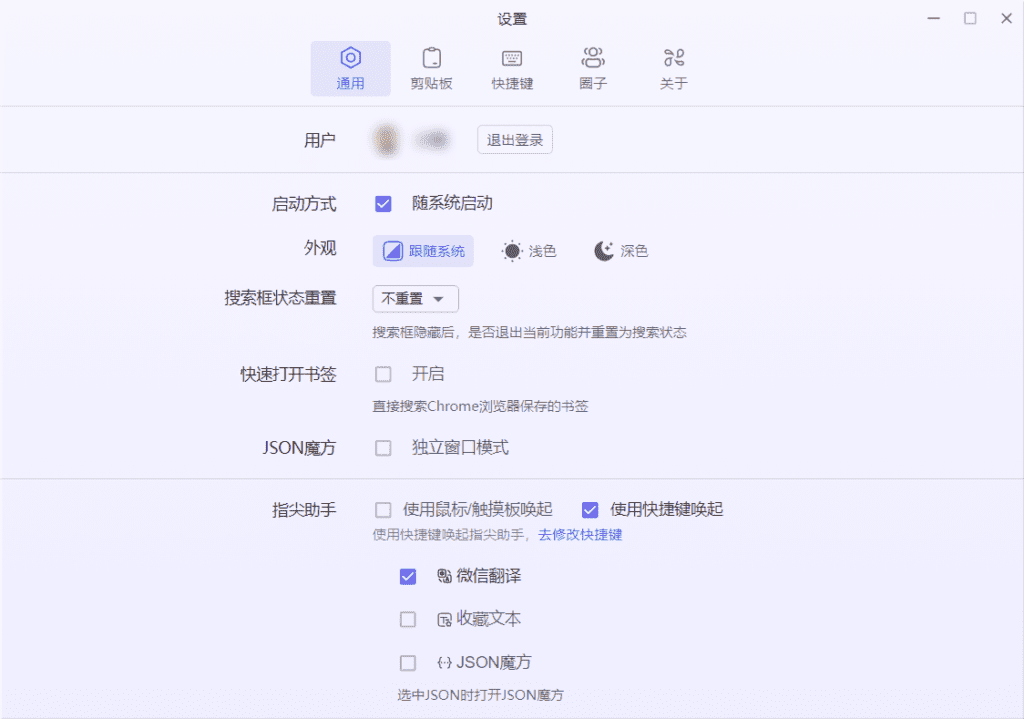Screen dimensions: 1024x719
Task: Open the 剪贴板 clipboard tab icon
Action: (431, 58)
